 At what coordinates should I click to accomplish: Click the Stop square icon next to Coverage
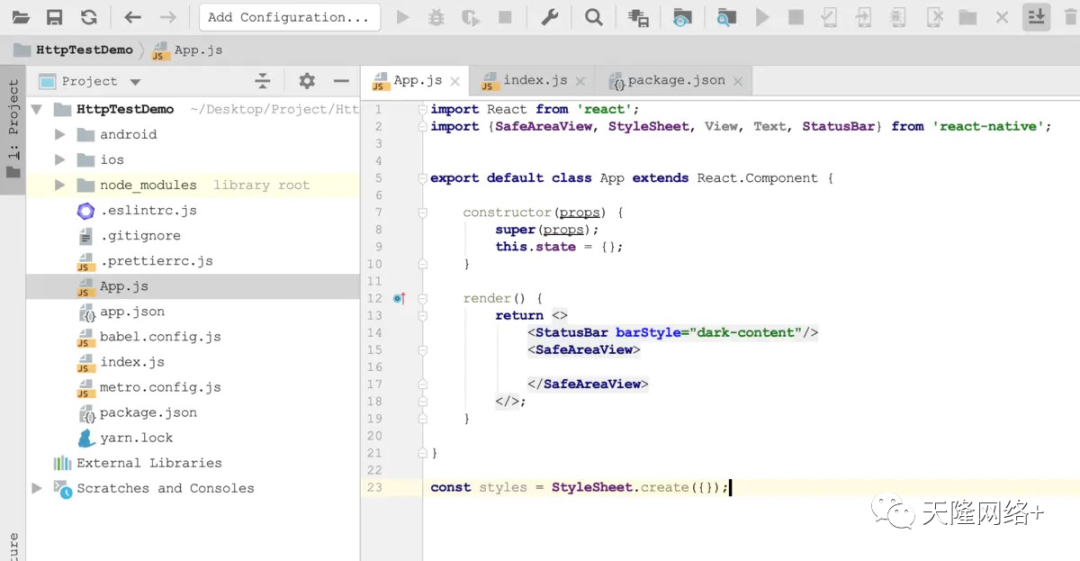[505, 17]
